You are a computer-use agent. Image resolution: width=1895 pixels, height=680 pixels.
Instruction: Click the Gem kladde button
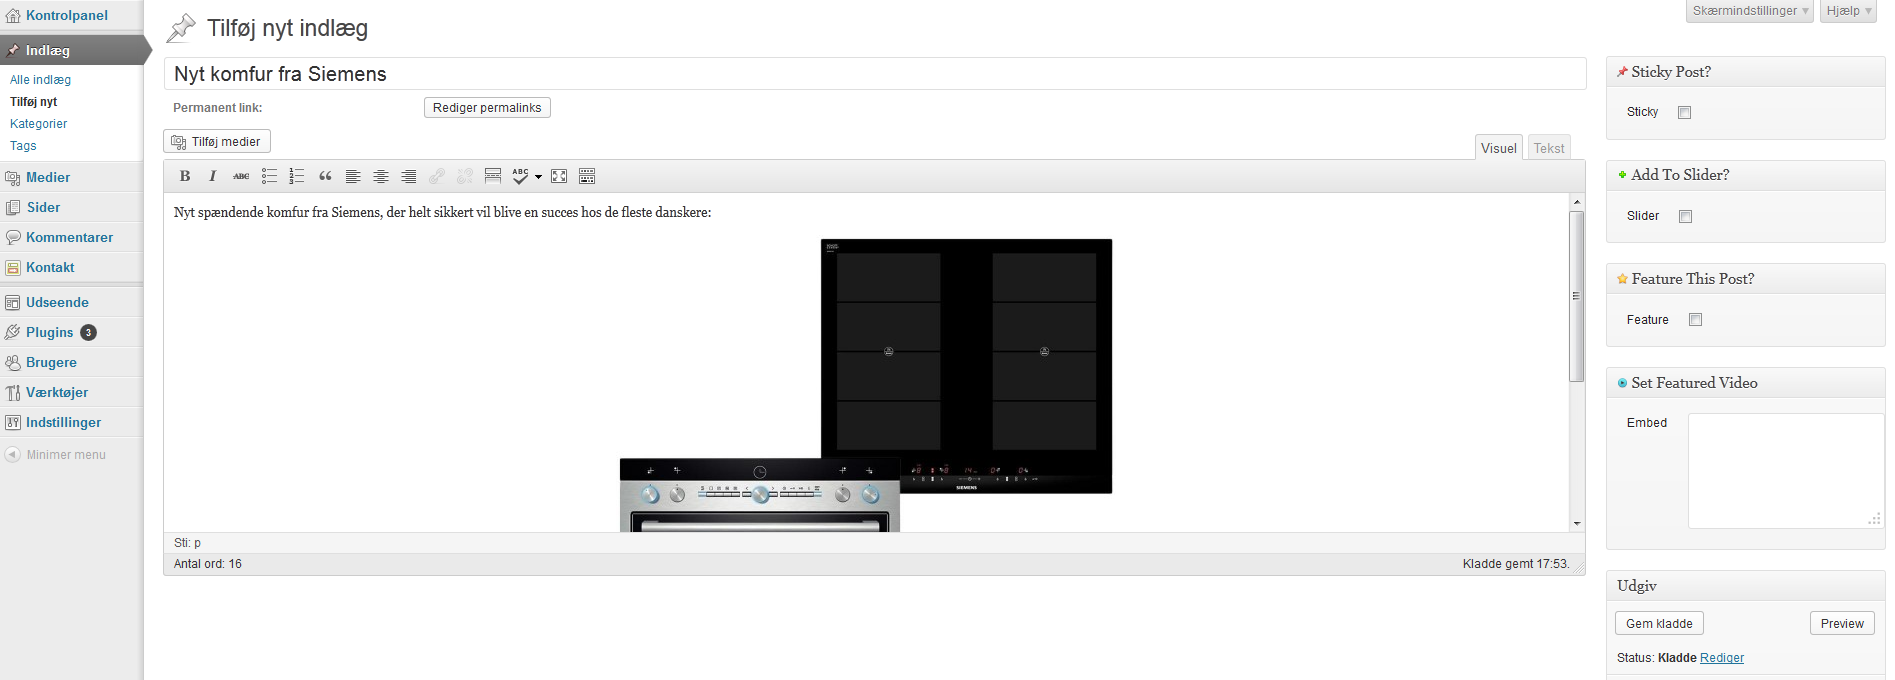tap(1659, 623)
